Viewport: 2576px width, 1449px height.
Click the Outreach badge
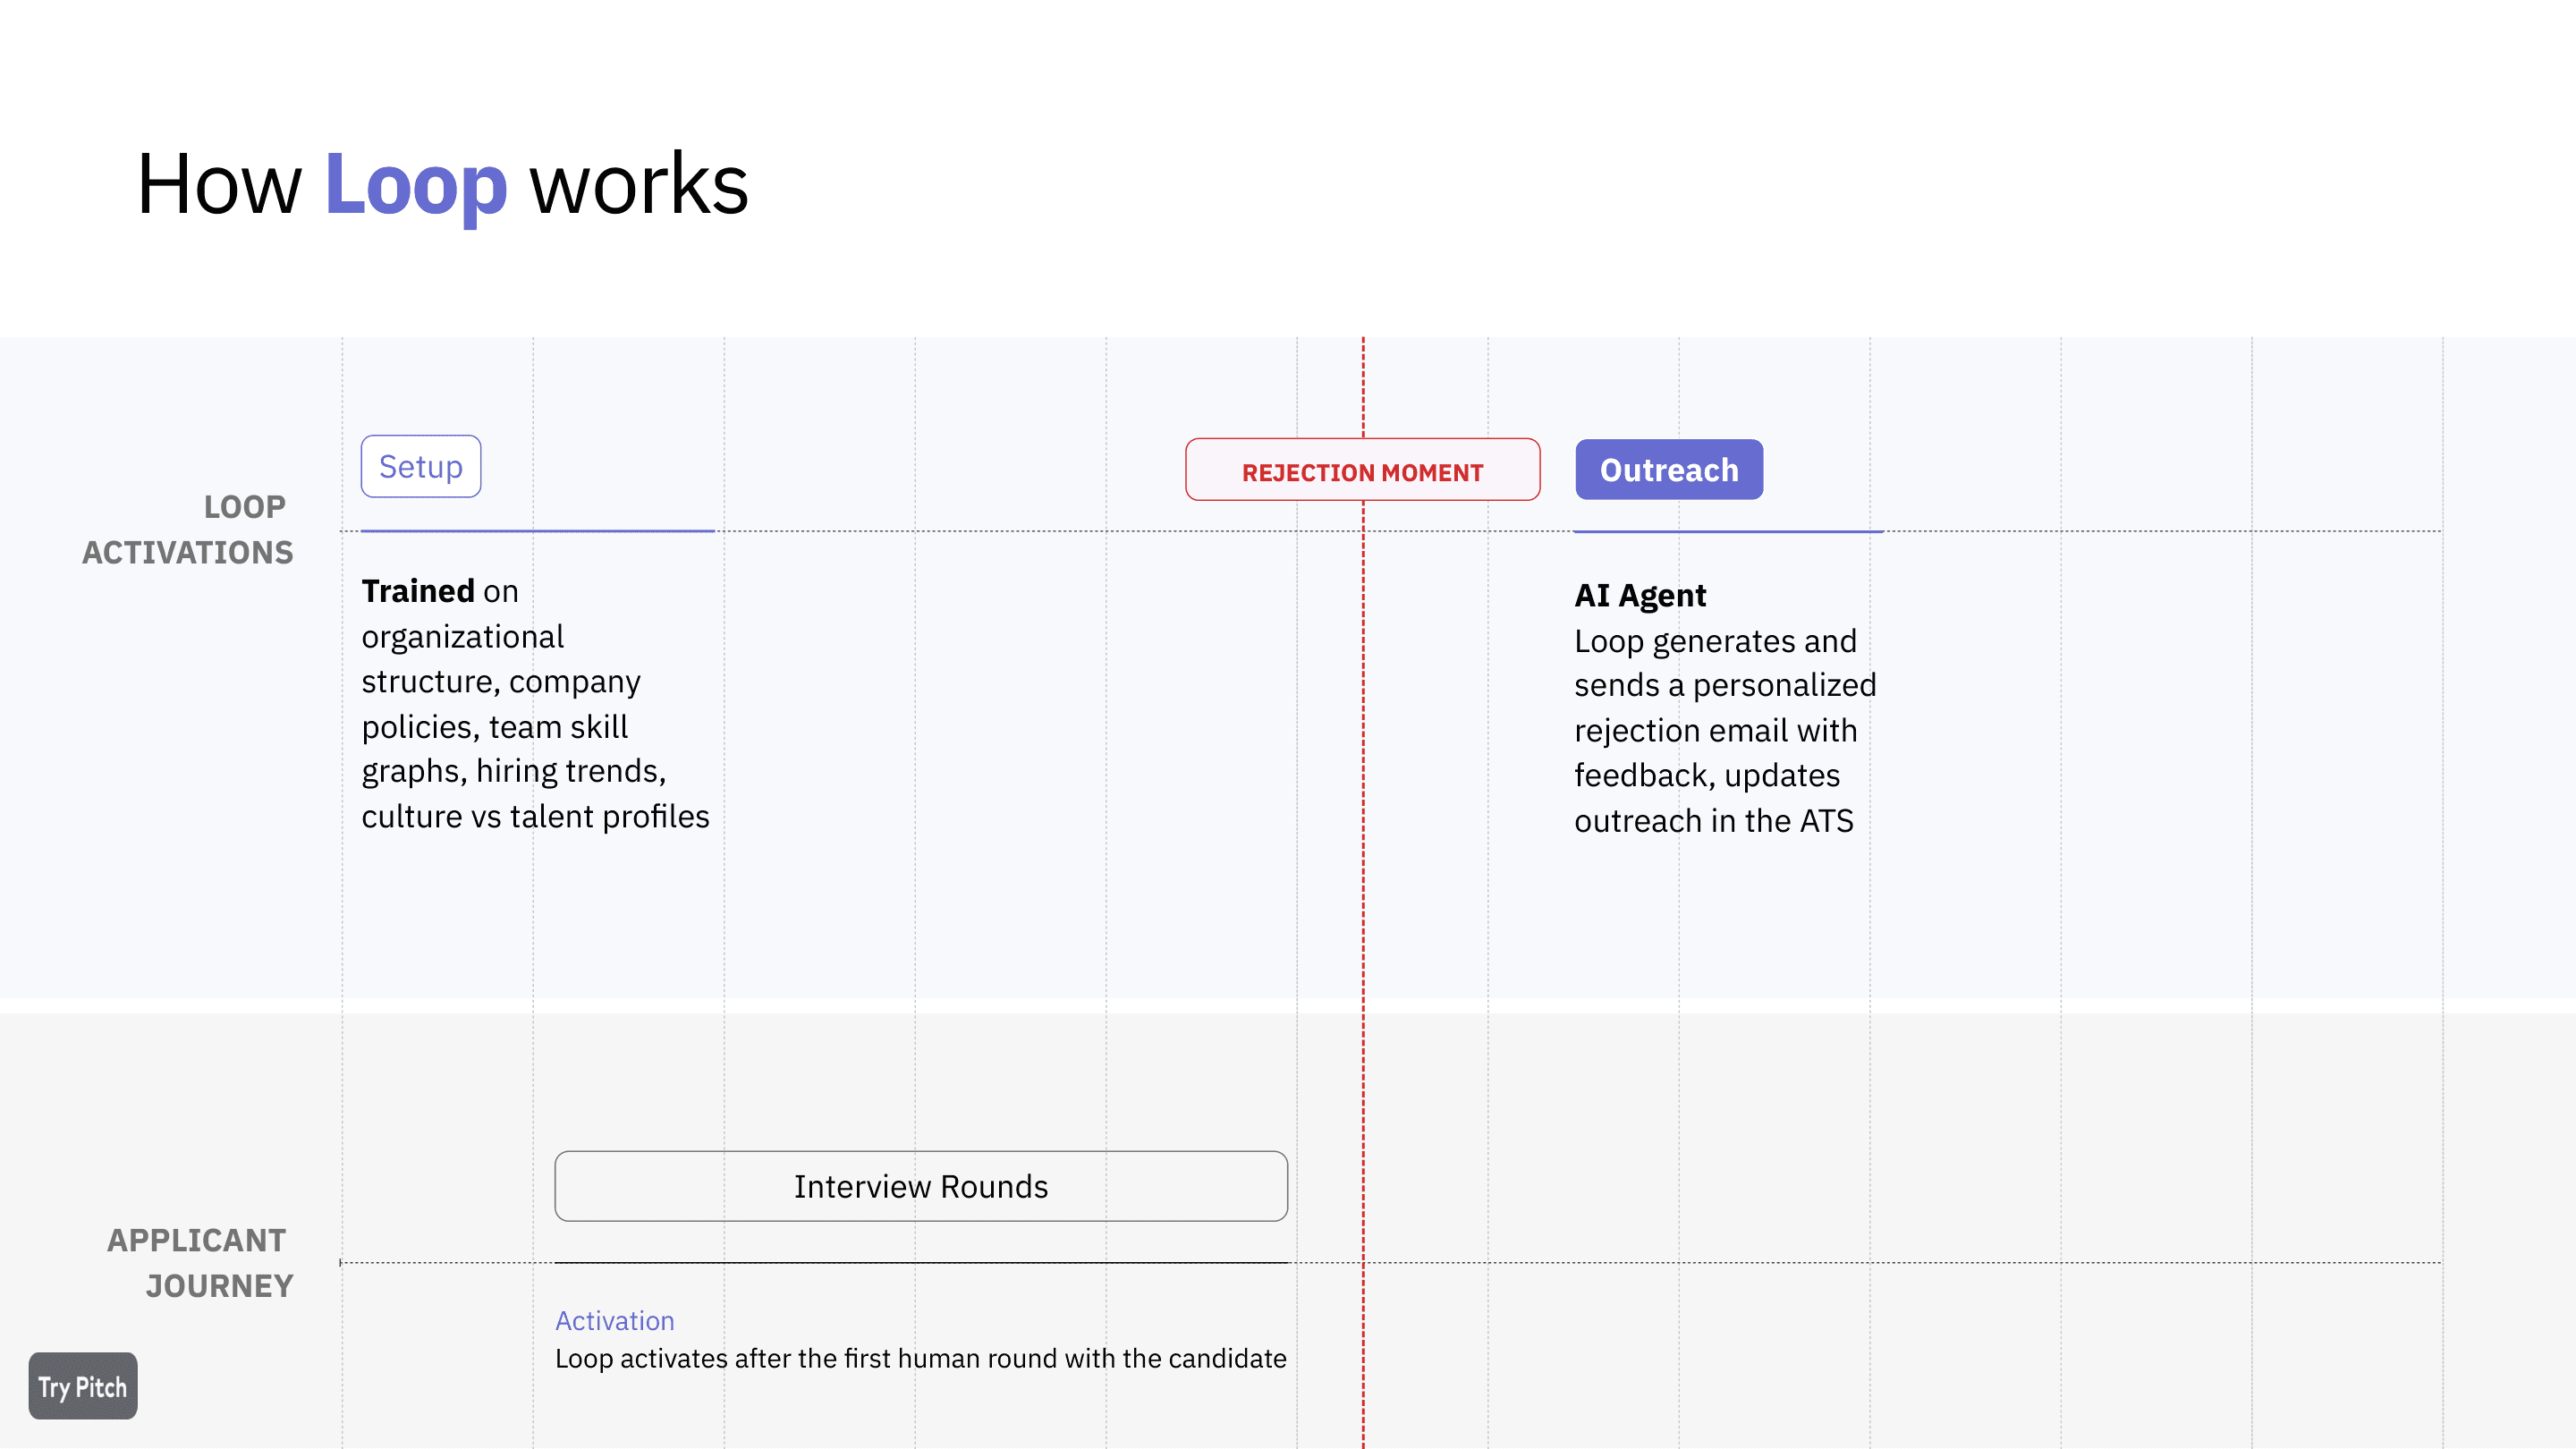click(x=1669, y=469)
